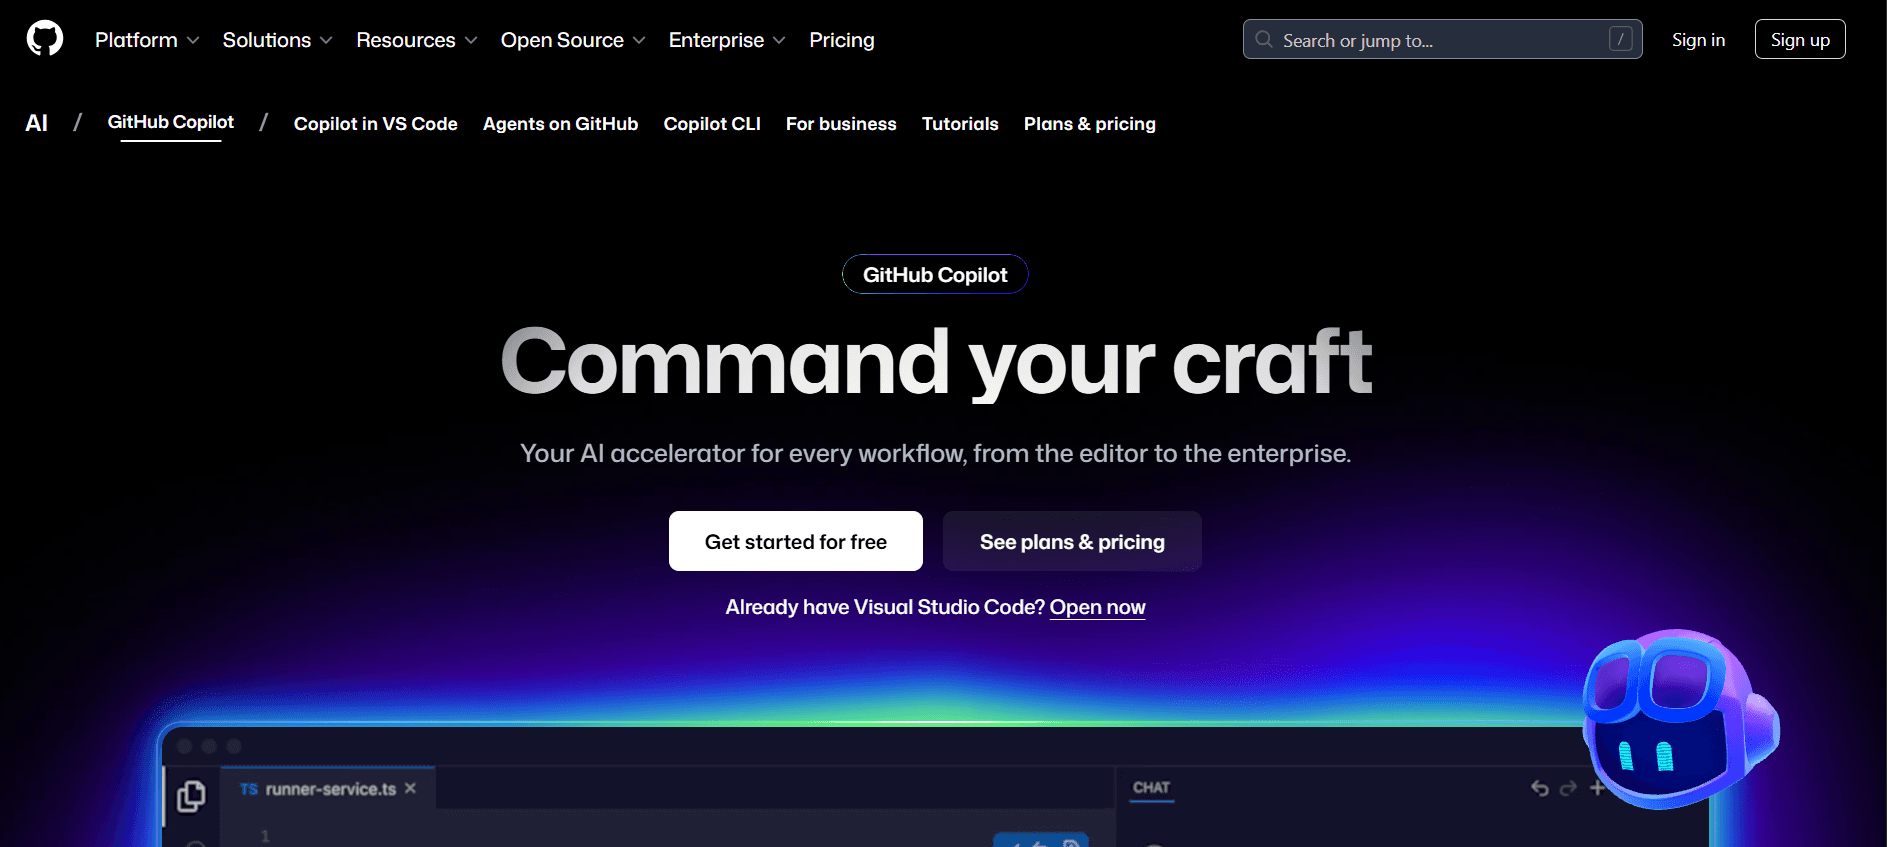Image resolution: width=1887 pixels, height=847 pixels.
Task: Click the search magnifier icon
Action: point(1264,40)
